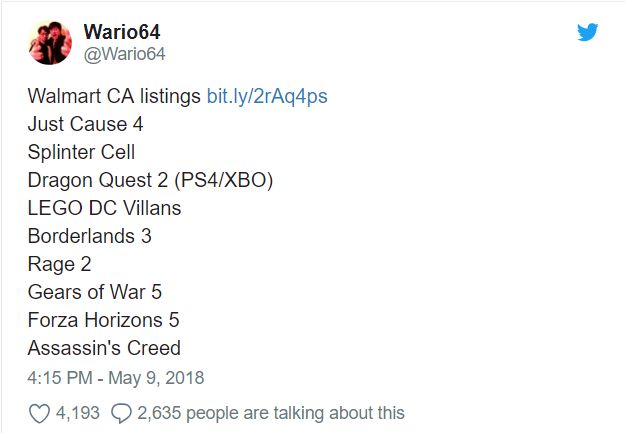Like the tweet with the heart icon
This screenshot has height=433, width=625.
coord(39,412)
